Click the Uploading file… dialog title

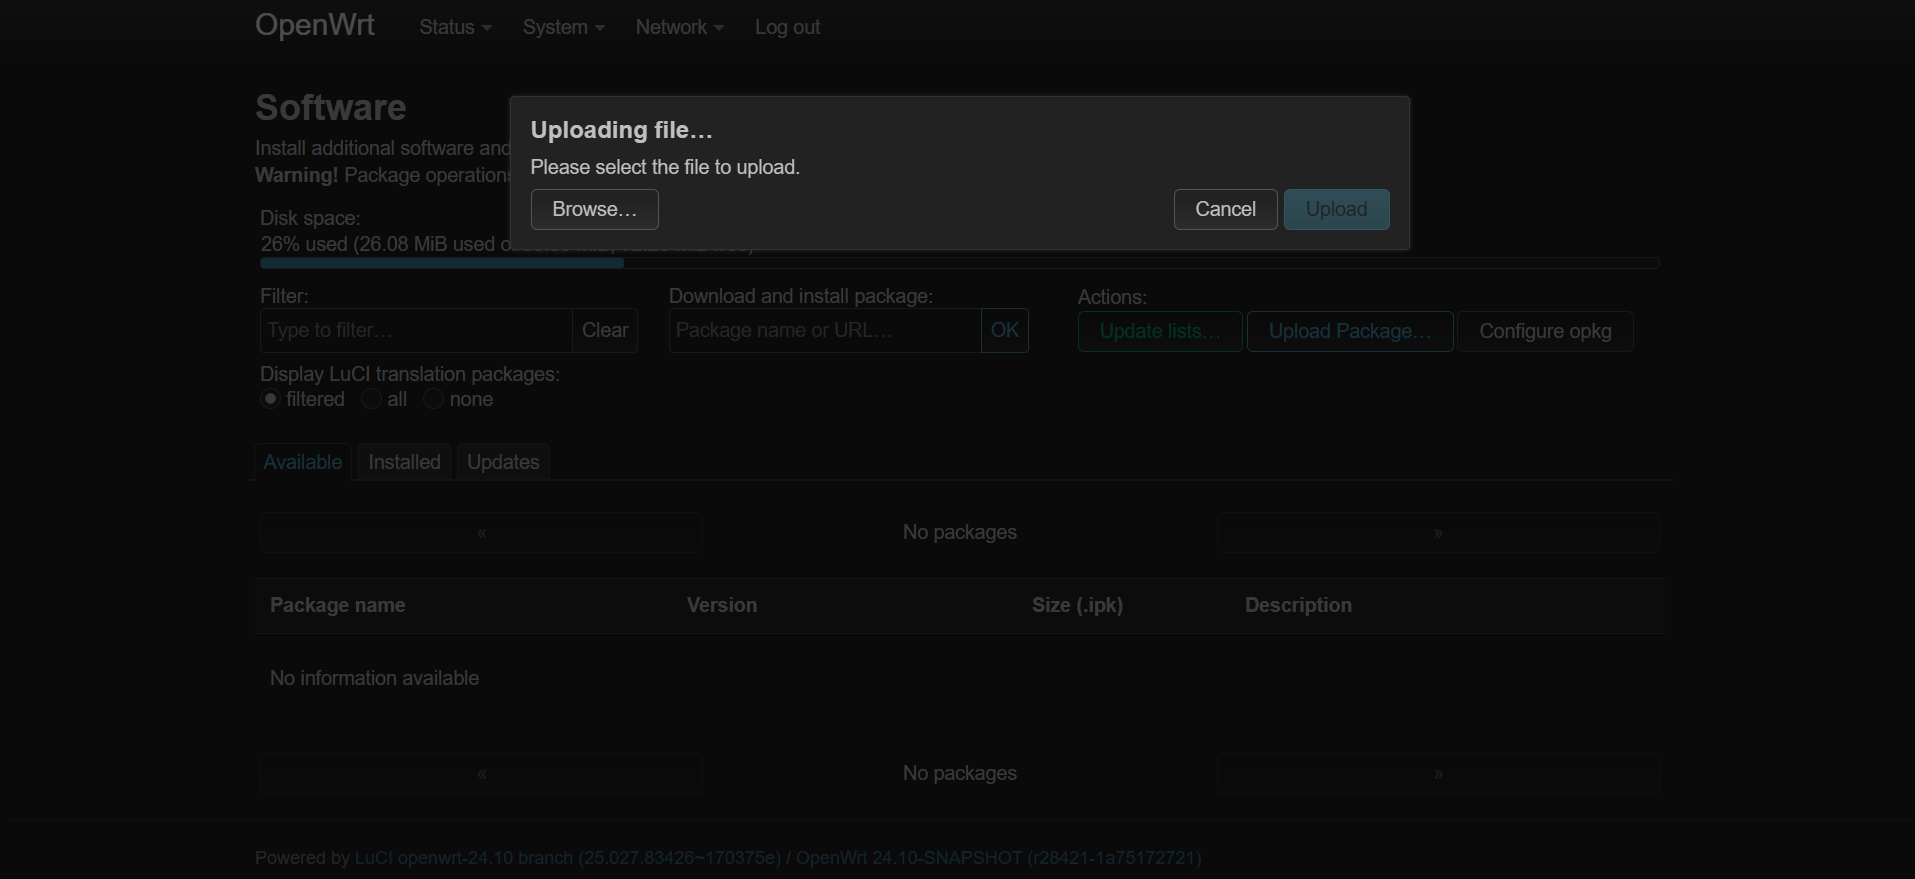click(621, 130)
